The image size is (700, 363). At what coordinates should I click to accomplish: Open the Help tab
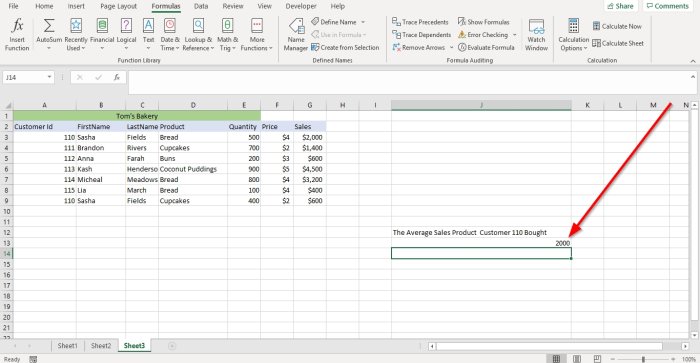[x=338, y=6]
